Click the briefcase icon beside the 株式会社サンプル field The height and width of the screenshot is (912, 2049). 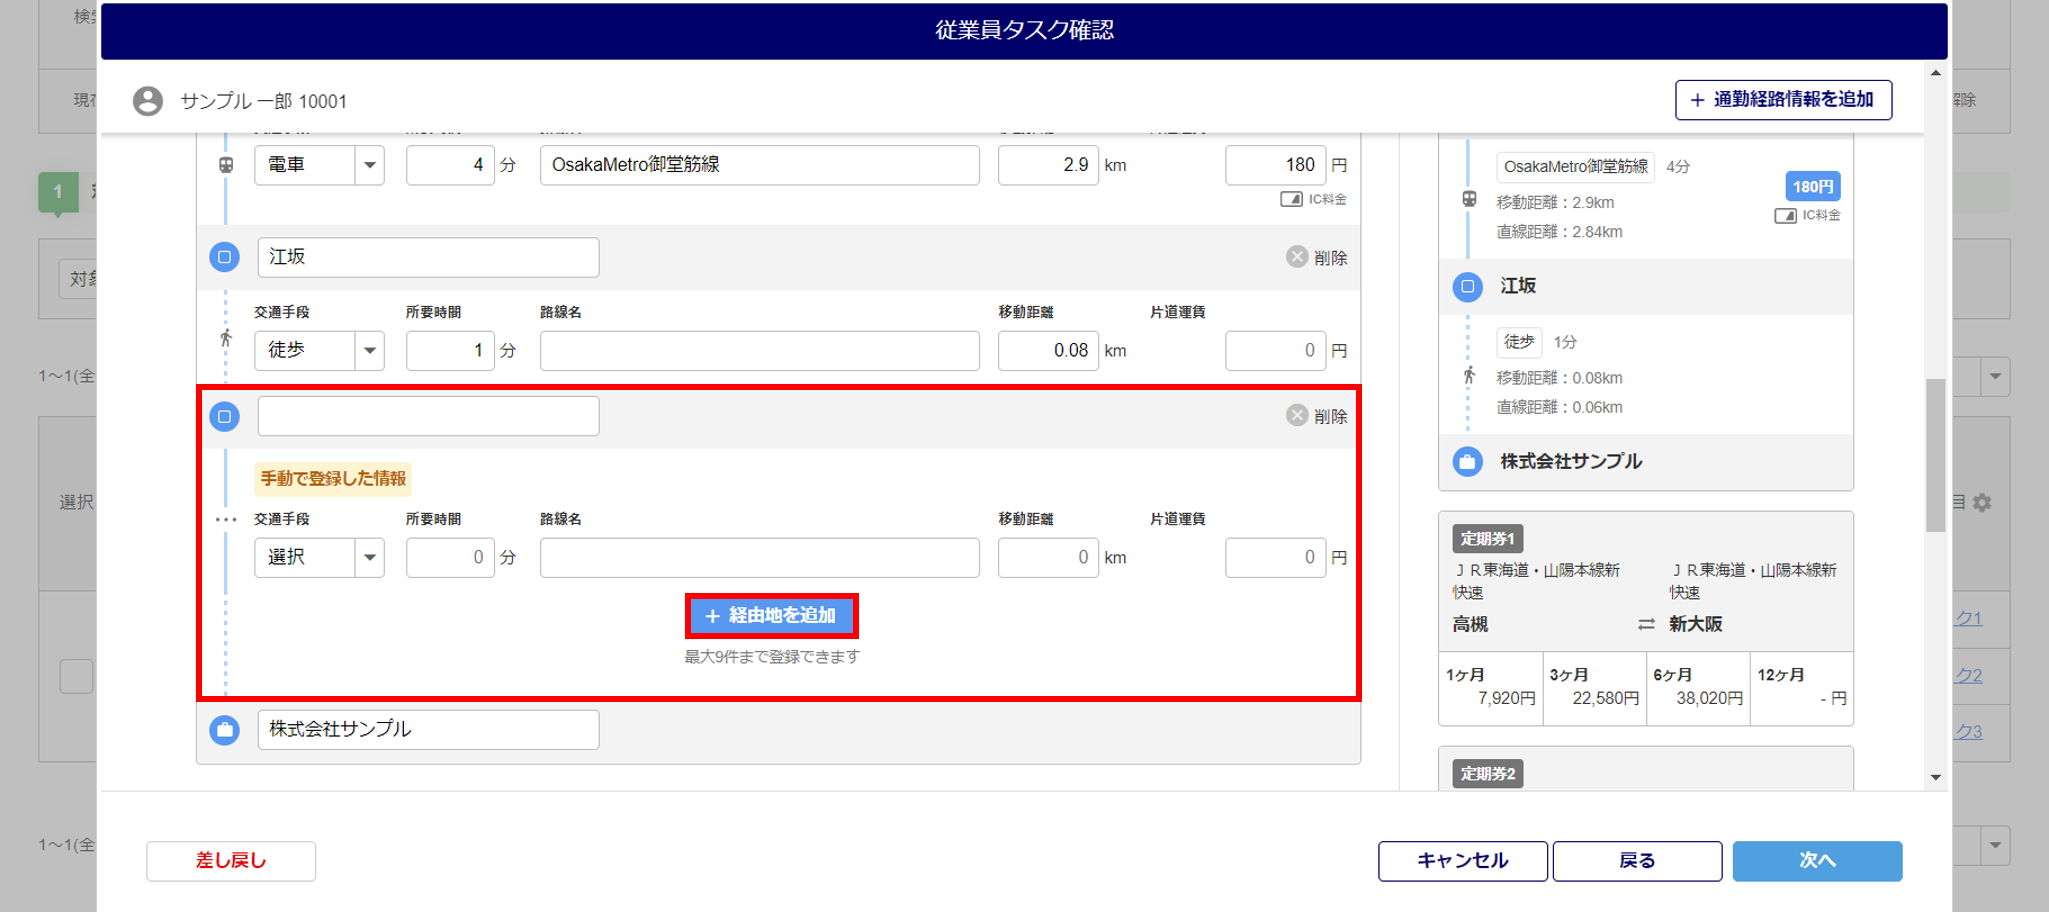click(x=225, y=730)
